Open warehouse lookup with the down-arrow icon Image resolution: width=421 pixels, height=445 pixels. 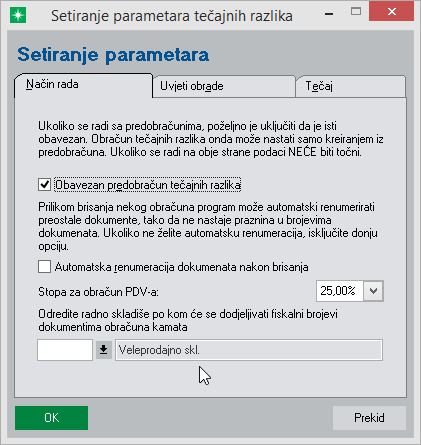pos(104,350)
